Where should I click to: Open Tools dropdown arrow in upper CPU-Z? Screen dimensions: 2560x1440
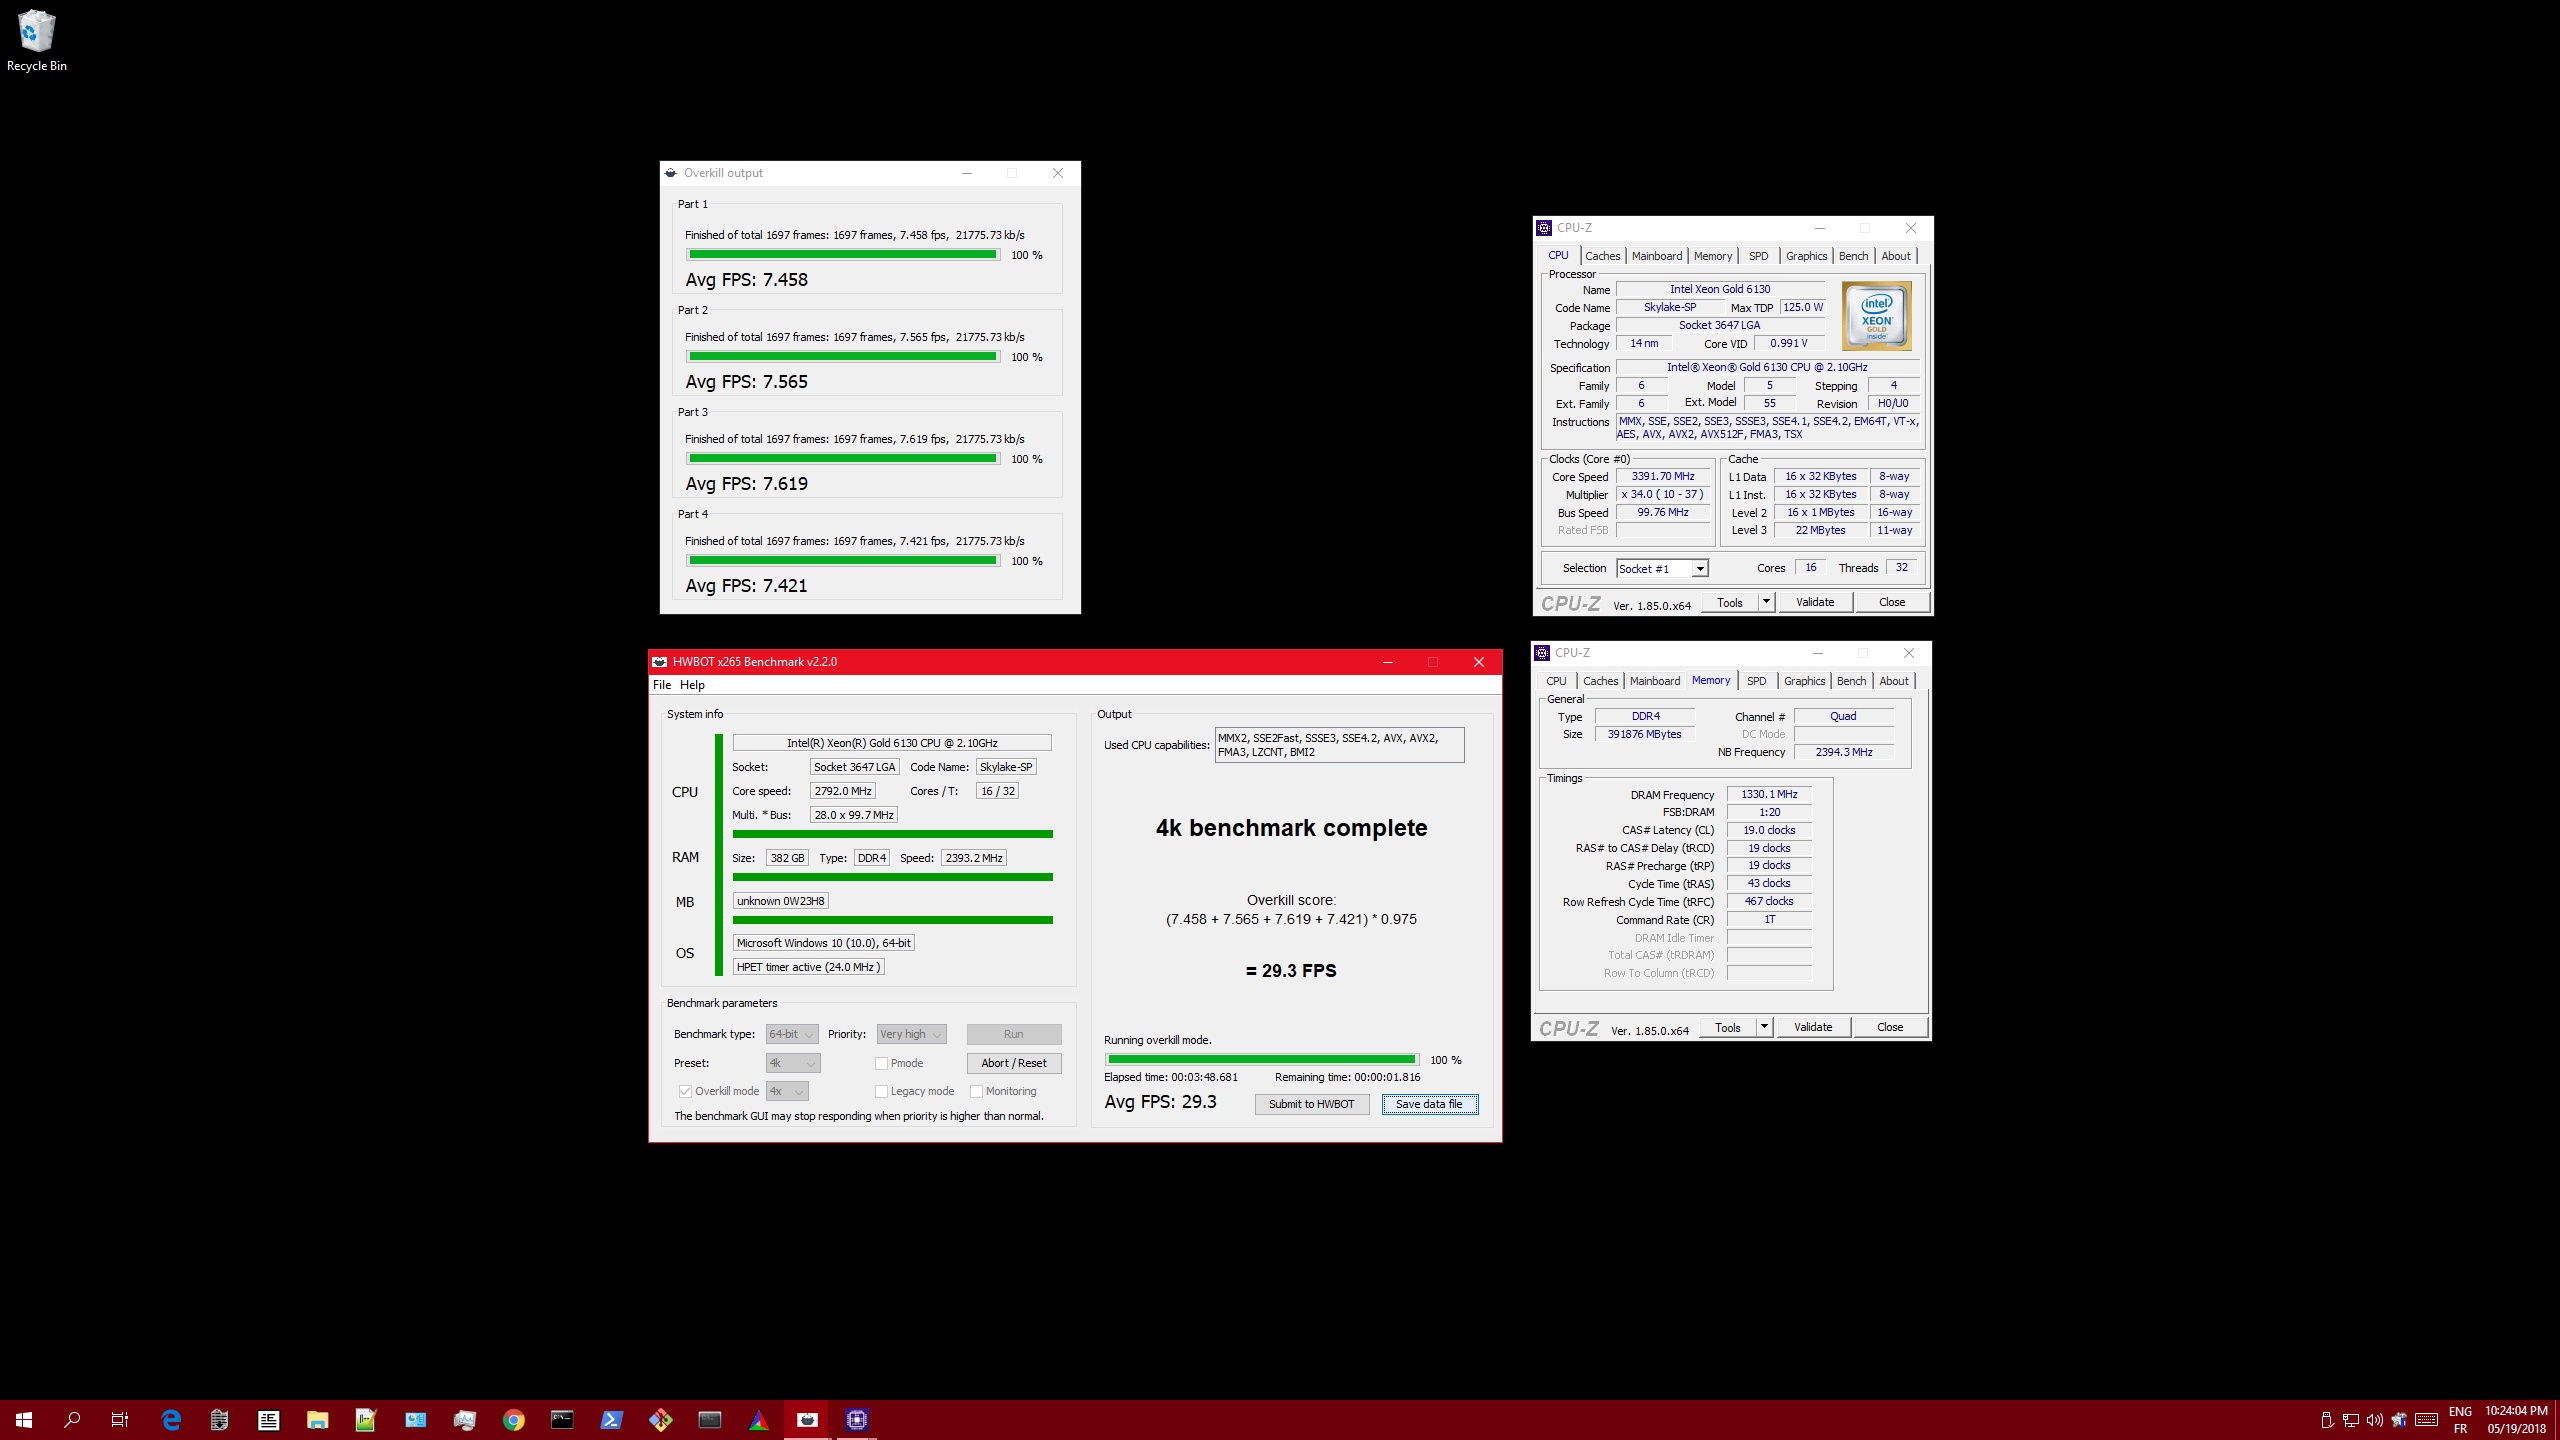pos(1766,602)
